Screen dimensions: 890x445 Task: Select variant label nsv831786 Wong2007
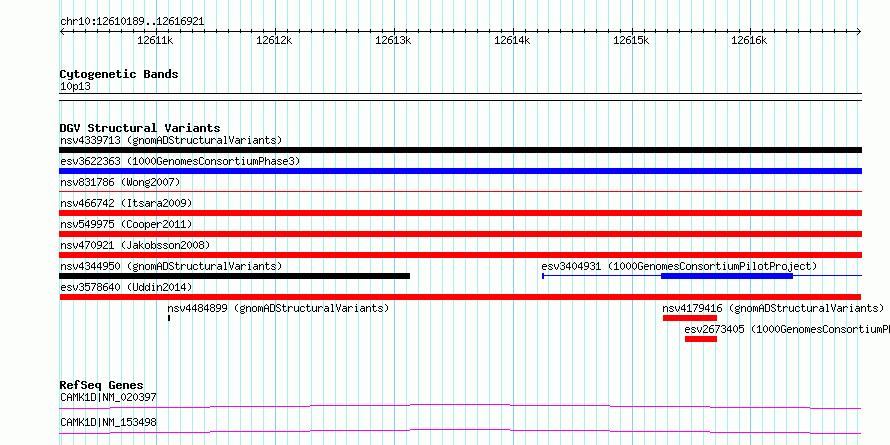tap(120, 182)
